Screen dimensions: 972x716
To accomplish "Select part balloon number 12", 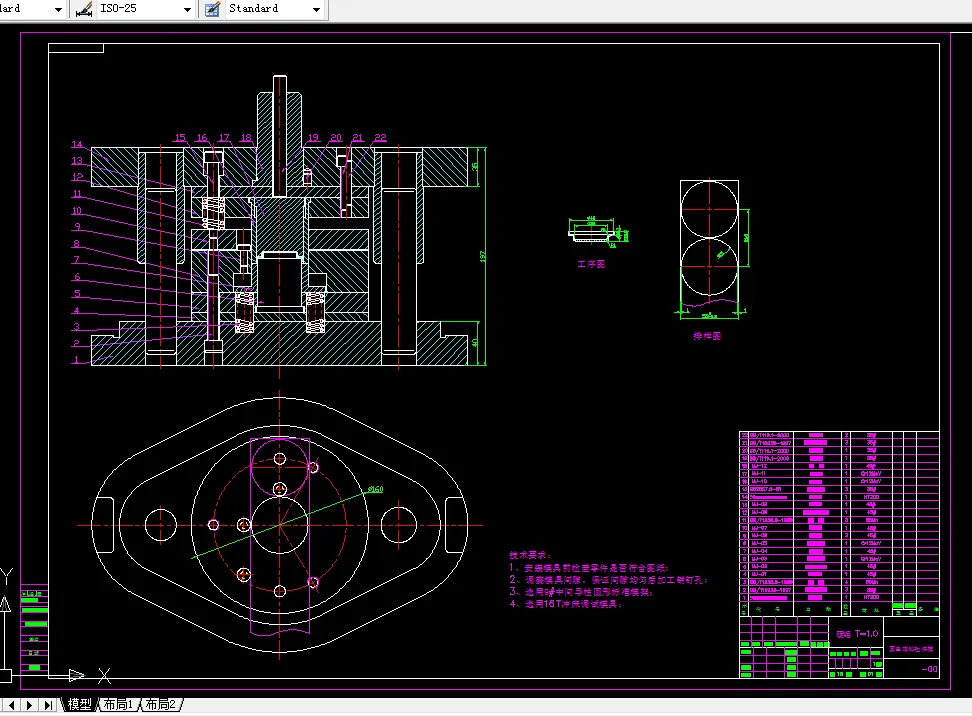I will pos(77,177).
